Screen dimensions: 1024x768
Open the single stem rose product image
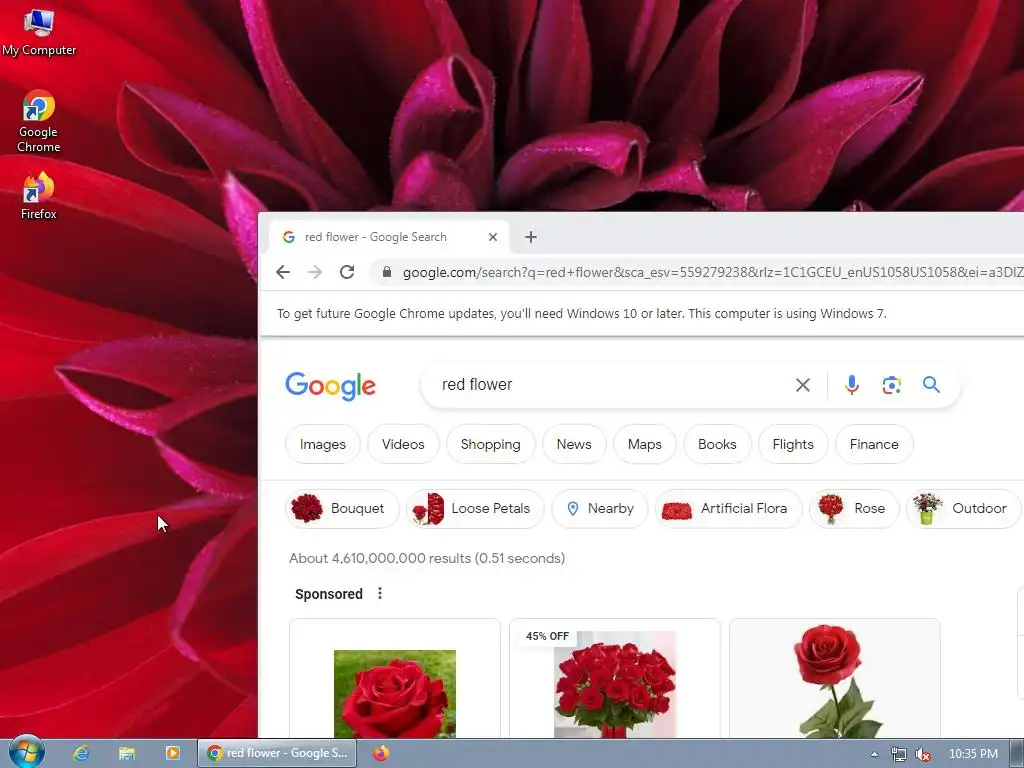point(835,682)
